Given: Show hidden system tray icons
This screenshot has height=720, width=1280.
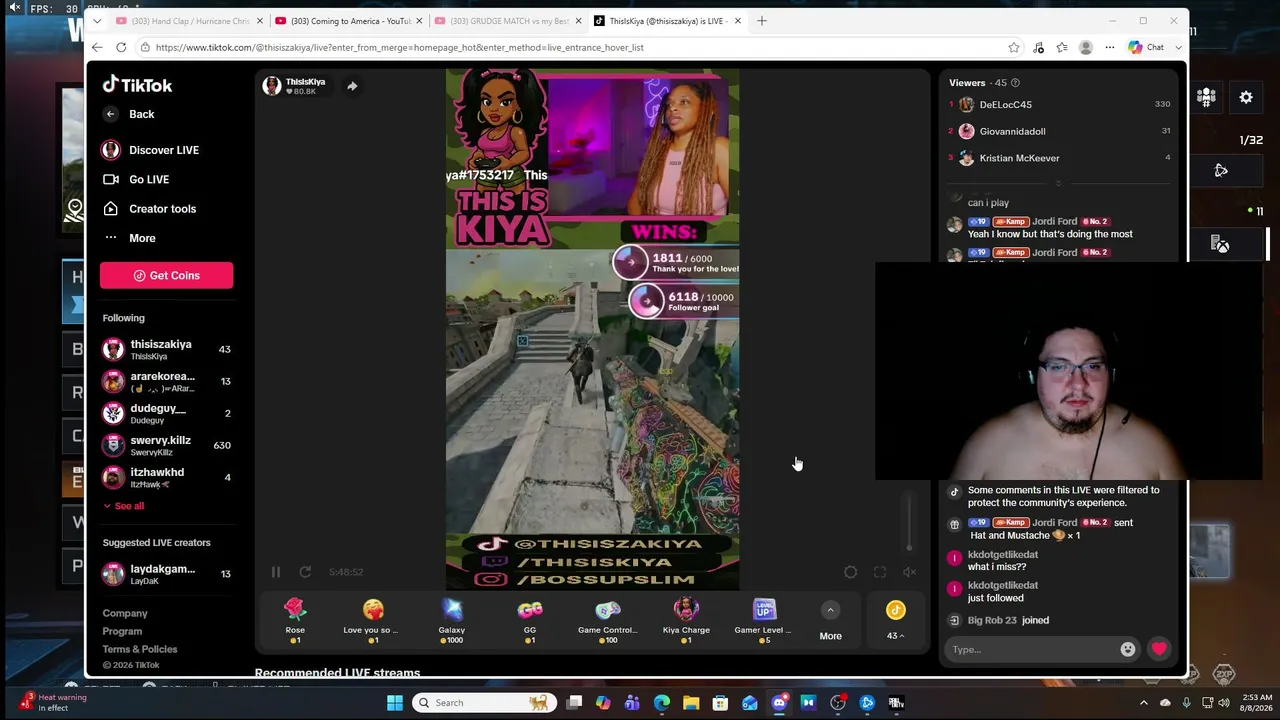Looking at the screenshot, I should 1144,703.
